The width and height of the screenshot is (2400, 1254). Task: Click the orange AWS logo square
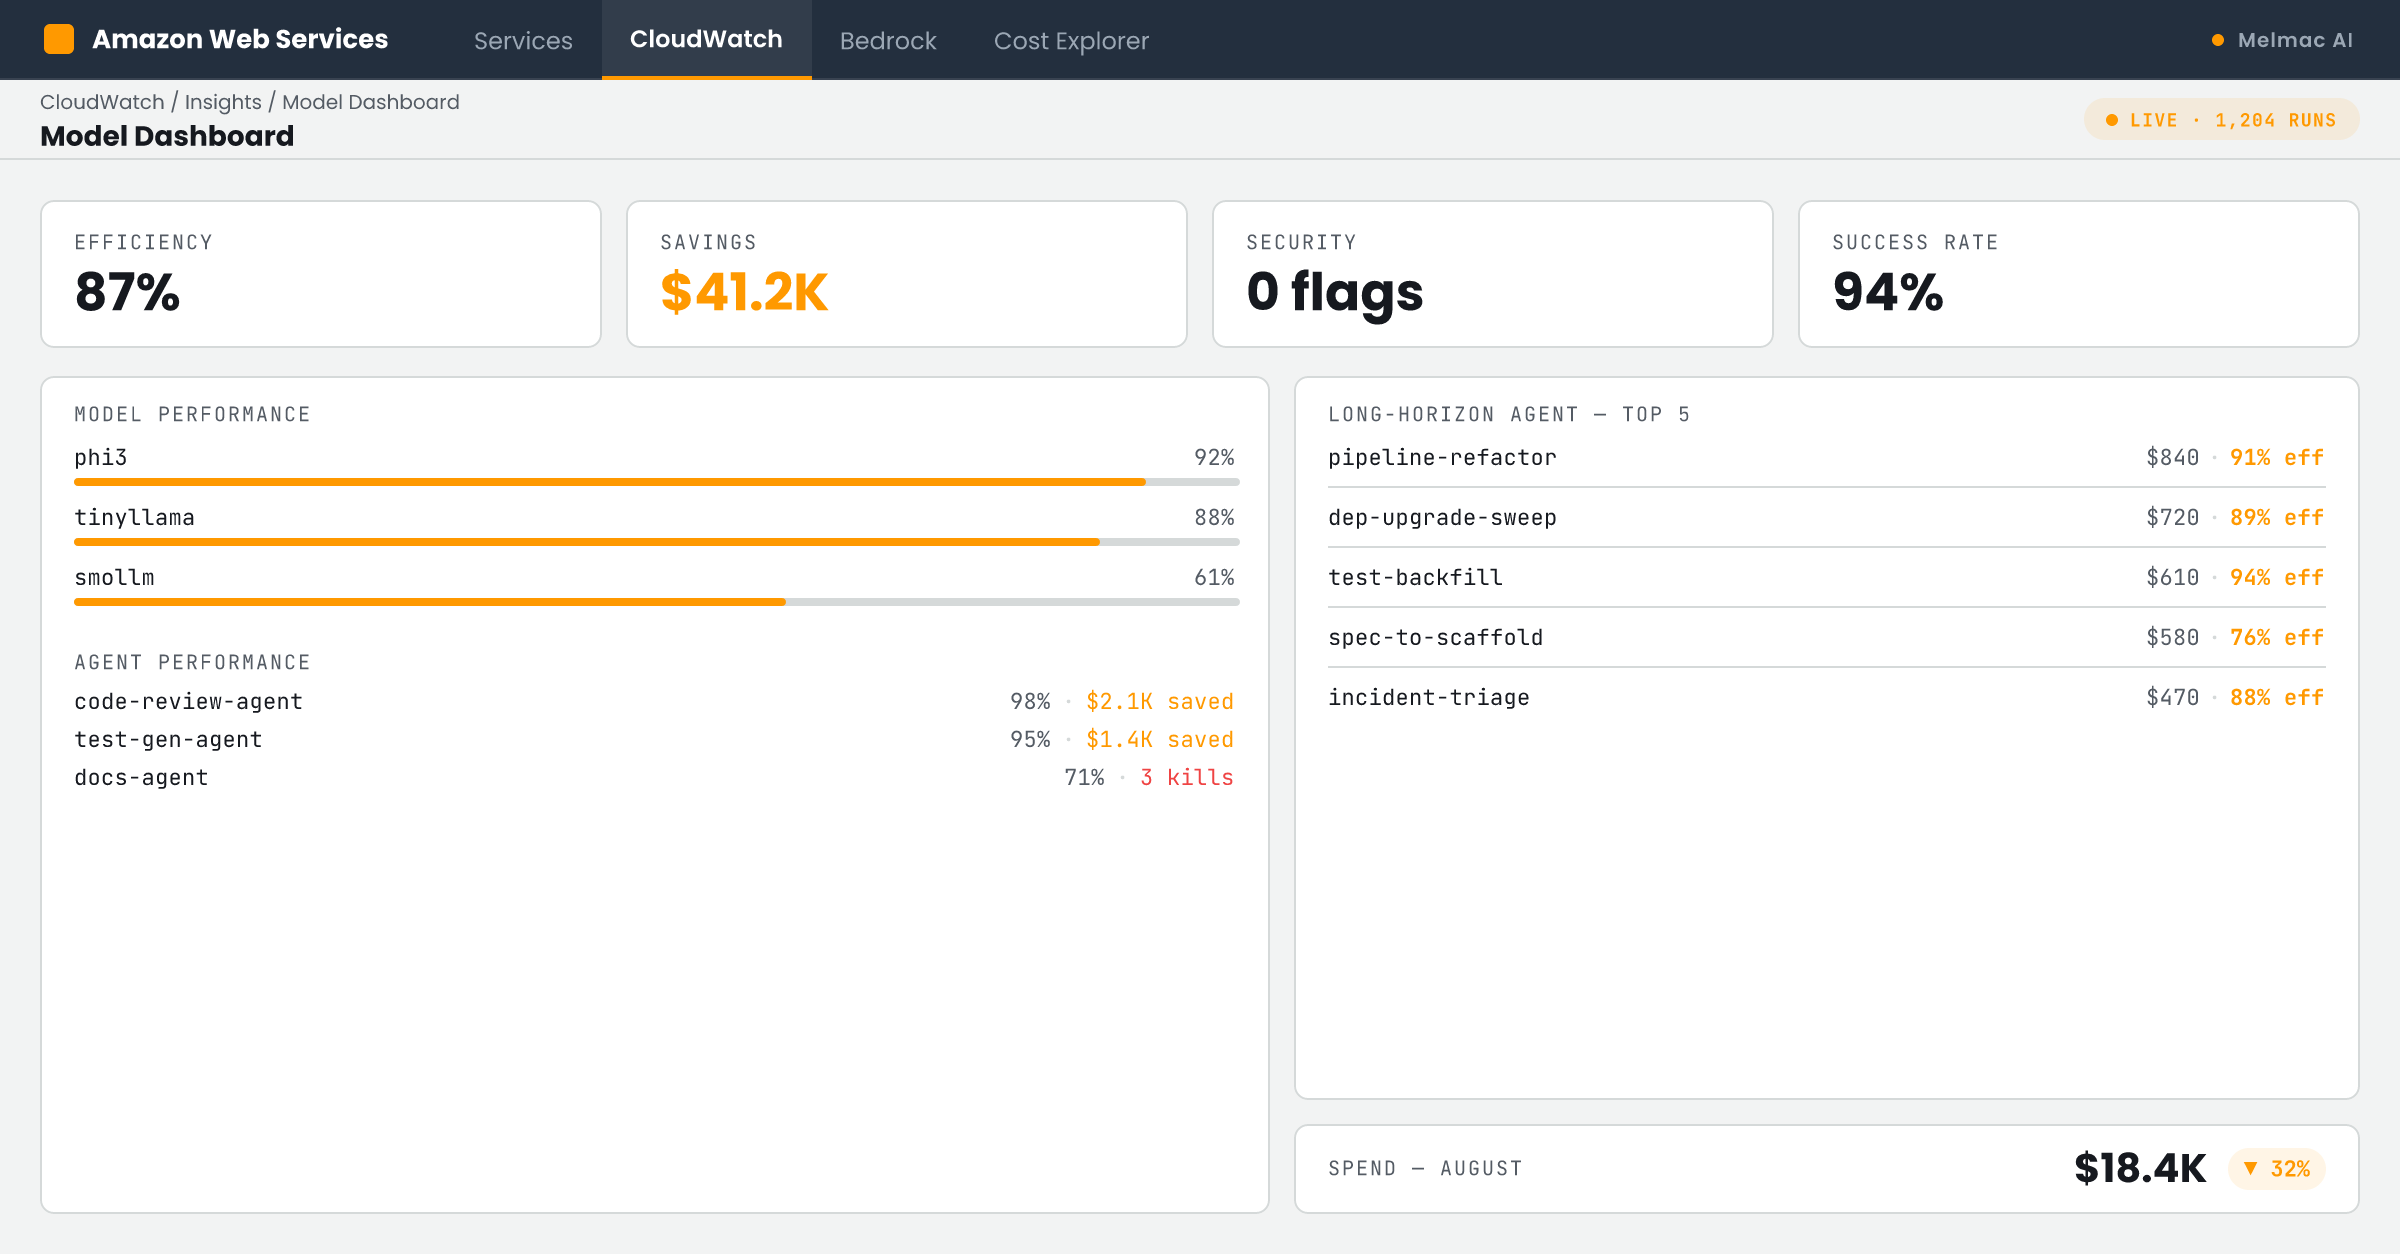point(59,39)
